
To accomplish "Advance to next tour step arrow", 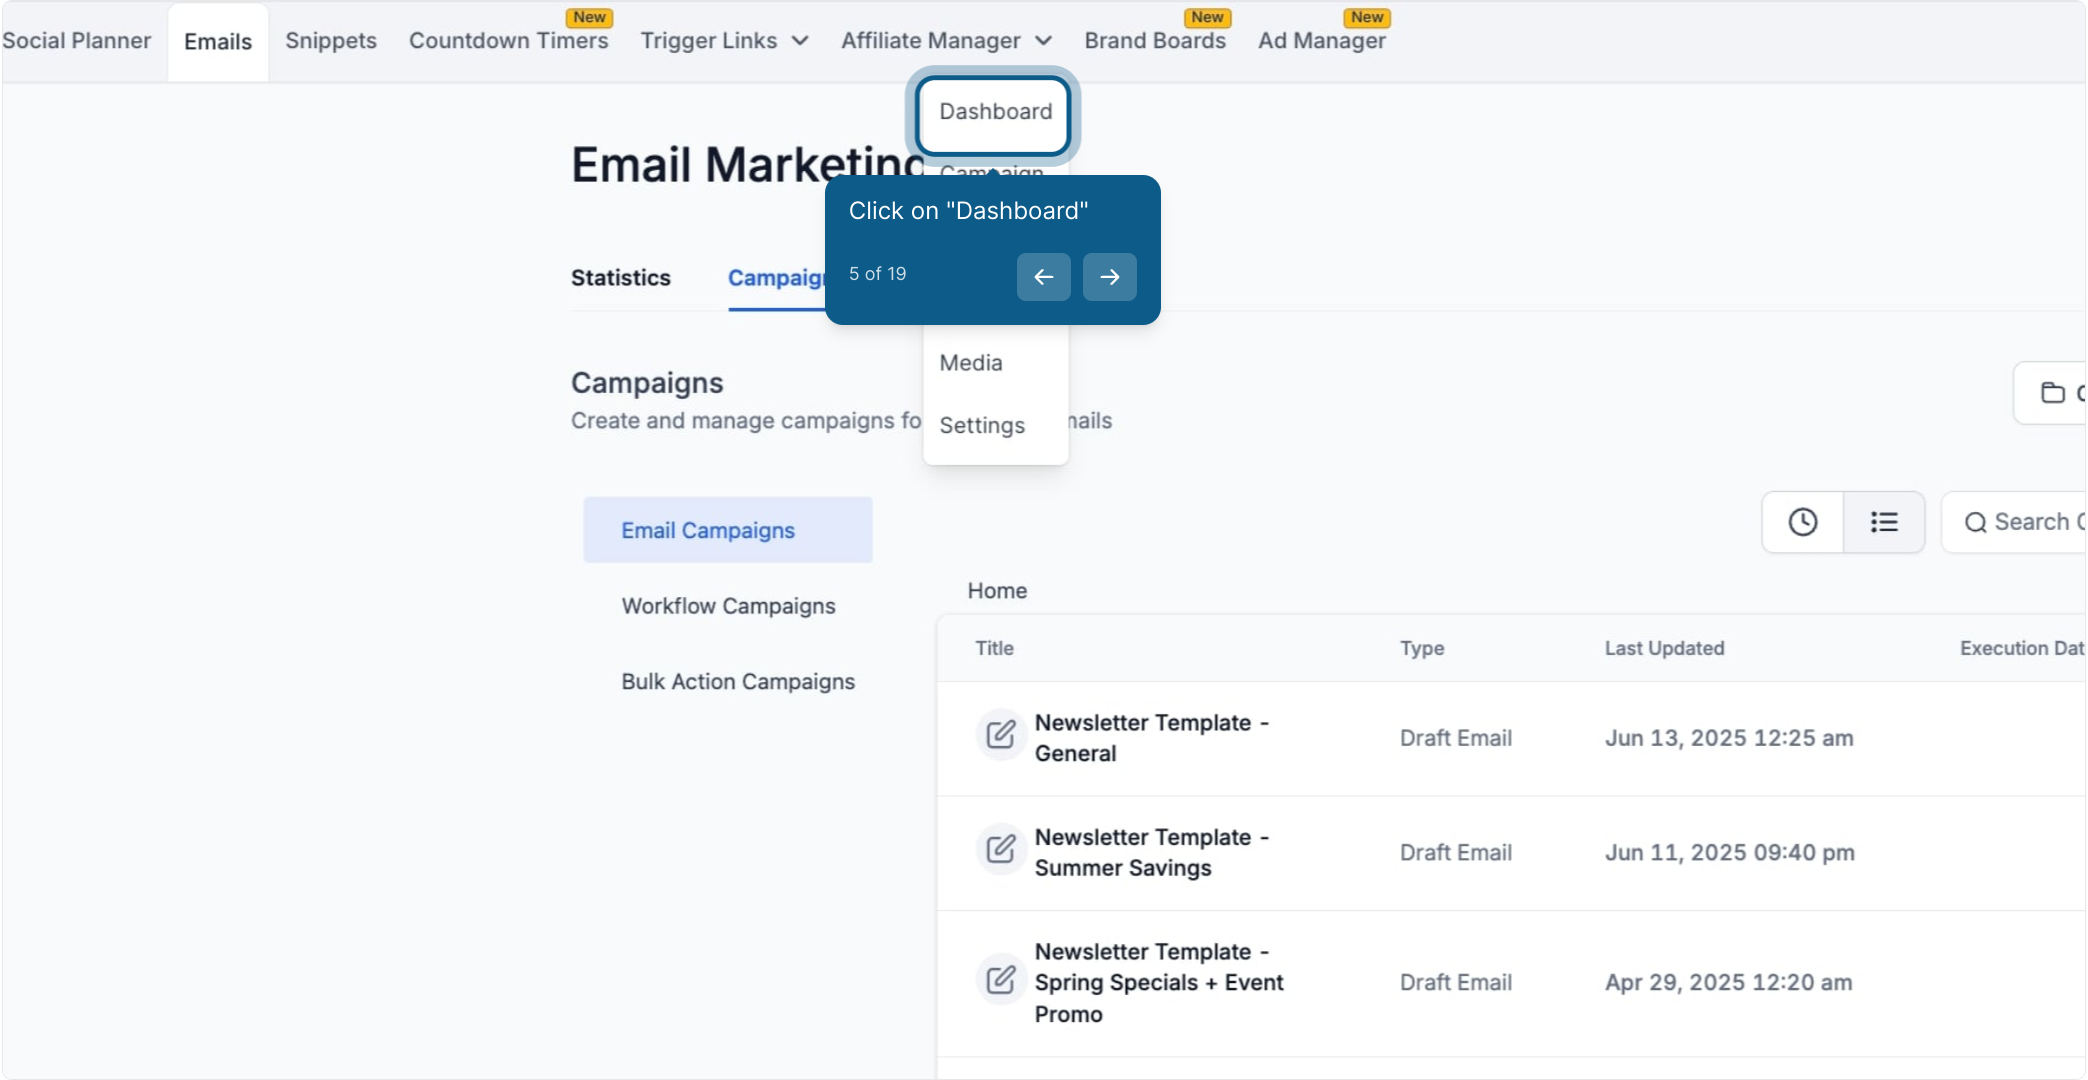I will pyautogui.click(x=1110, y=277).
